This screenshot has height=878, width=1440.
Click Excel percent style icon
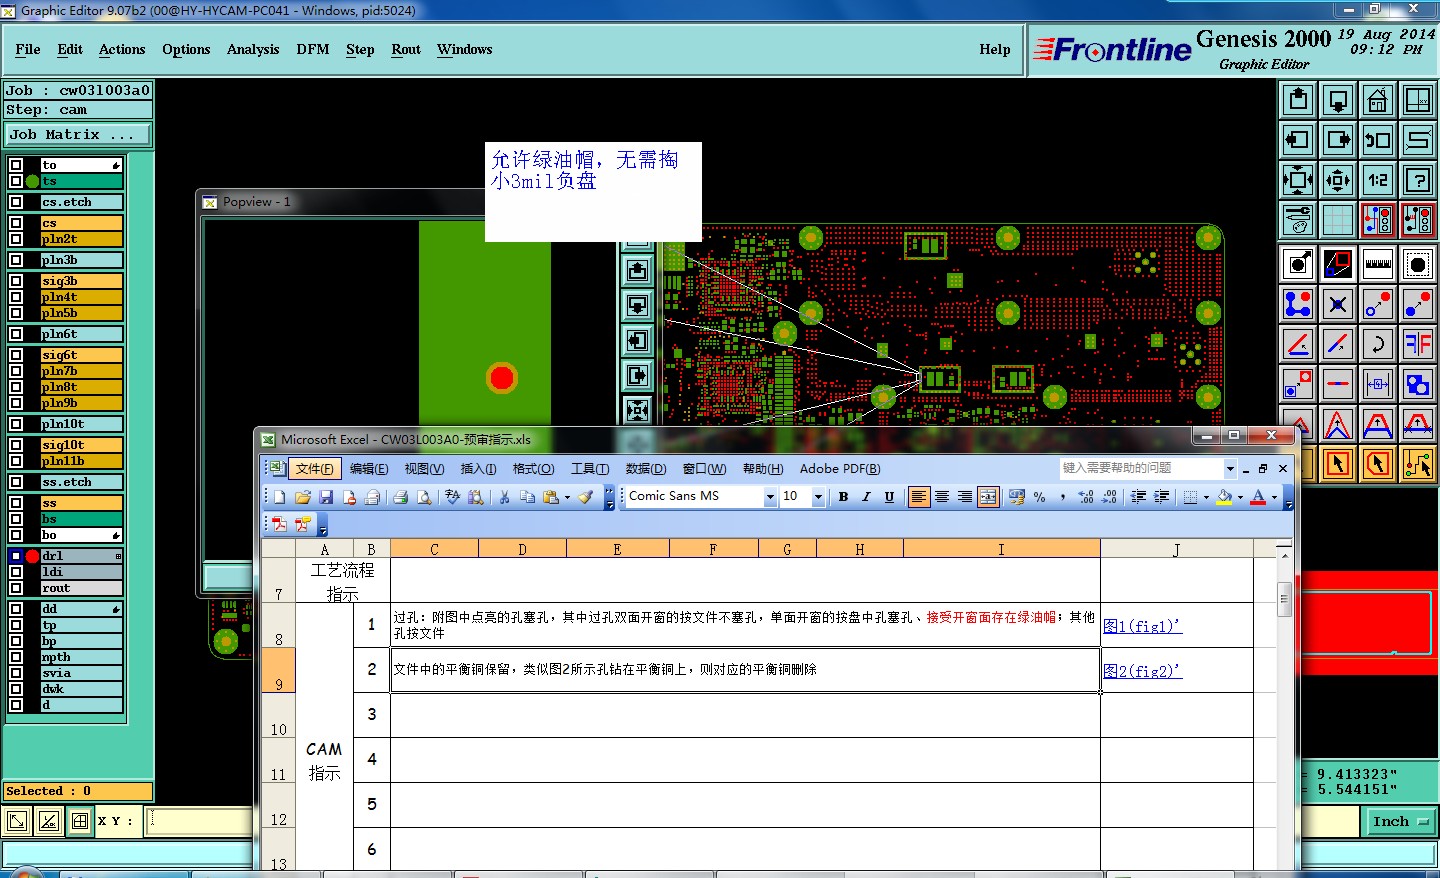1040,497
